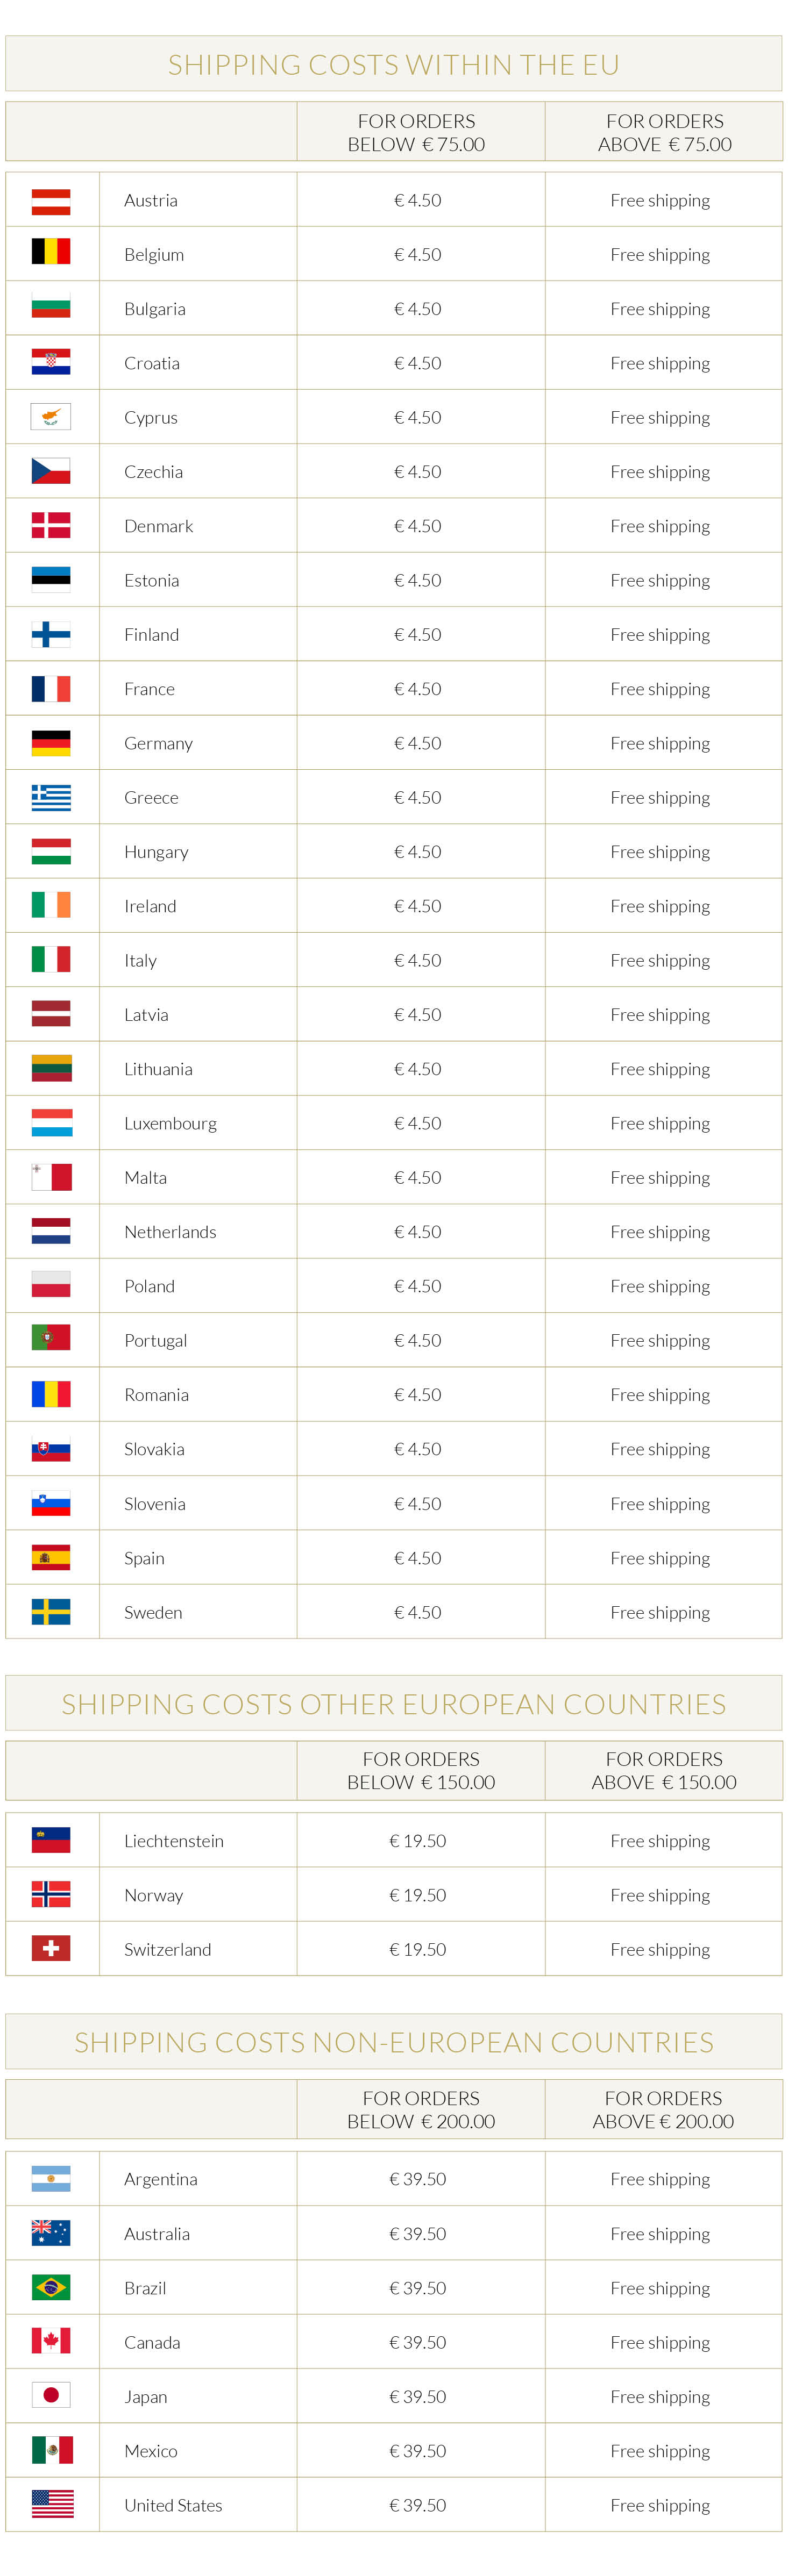
Task: Click the For Orders Below € 150.00 header
Action: pos(421,1771)
